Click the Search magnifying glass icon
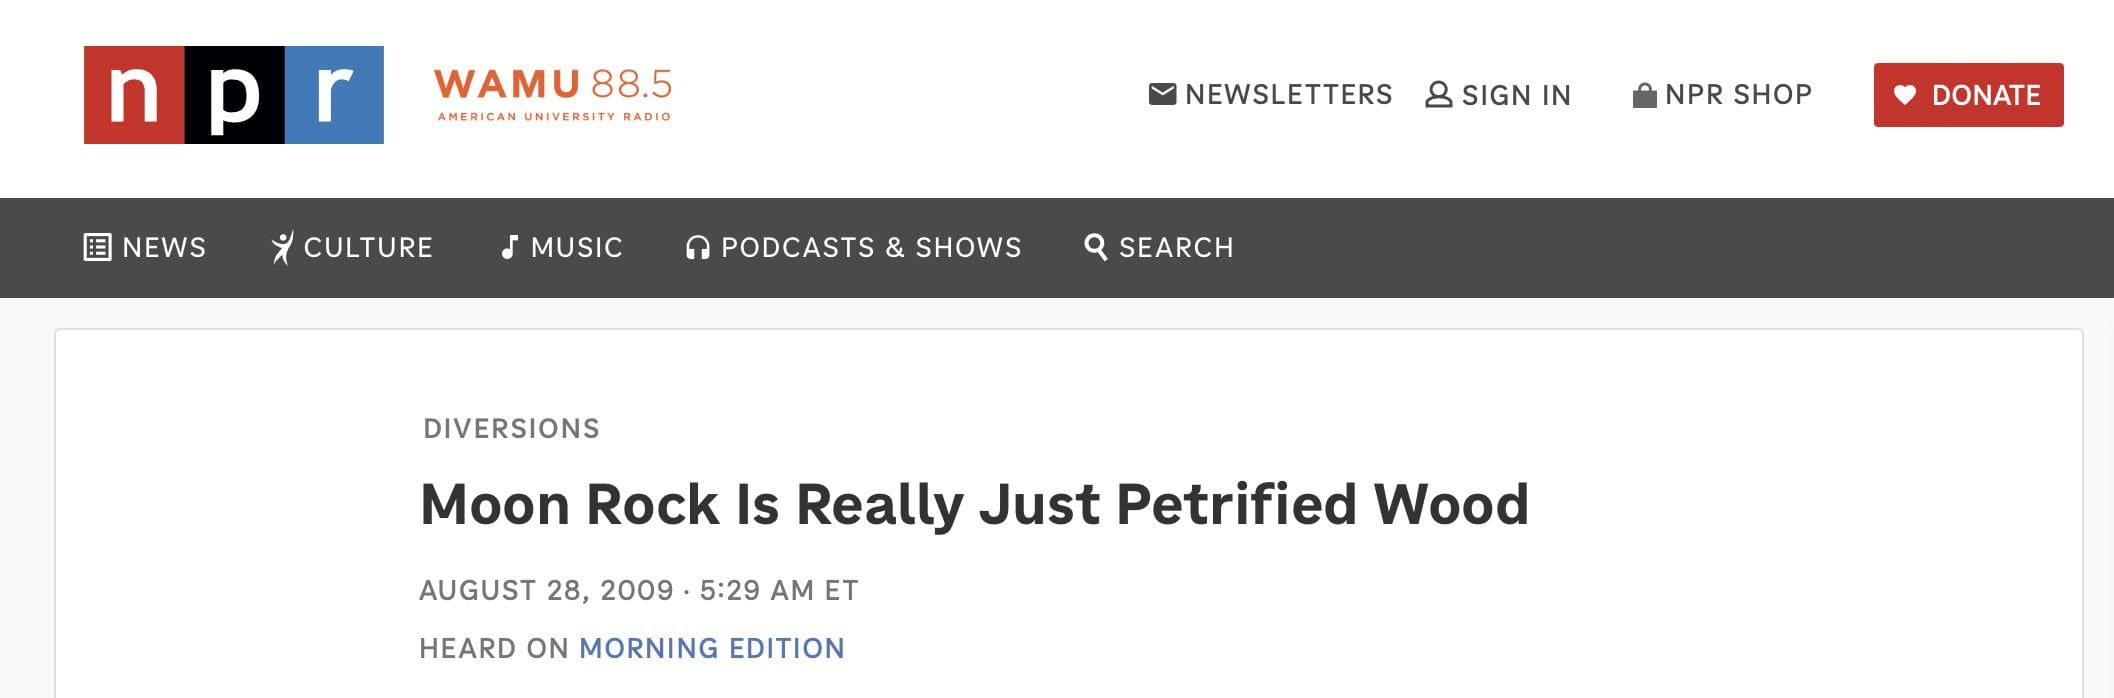 pos(1095,247)
